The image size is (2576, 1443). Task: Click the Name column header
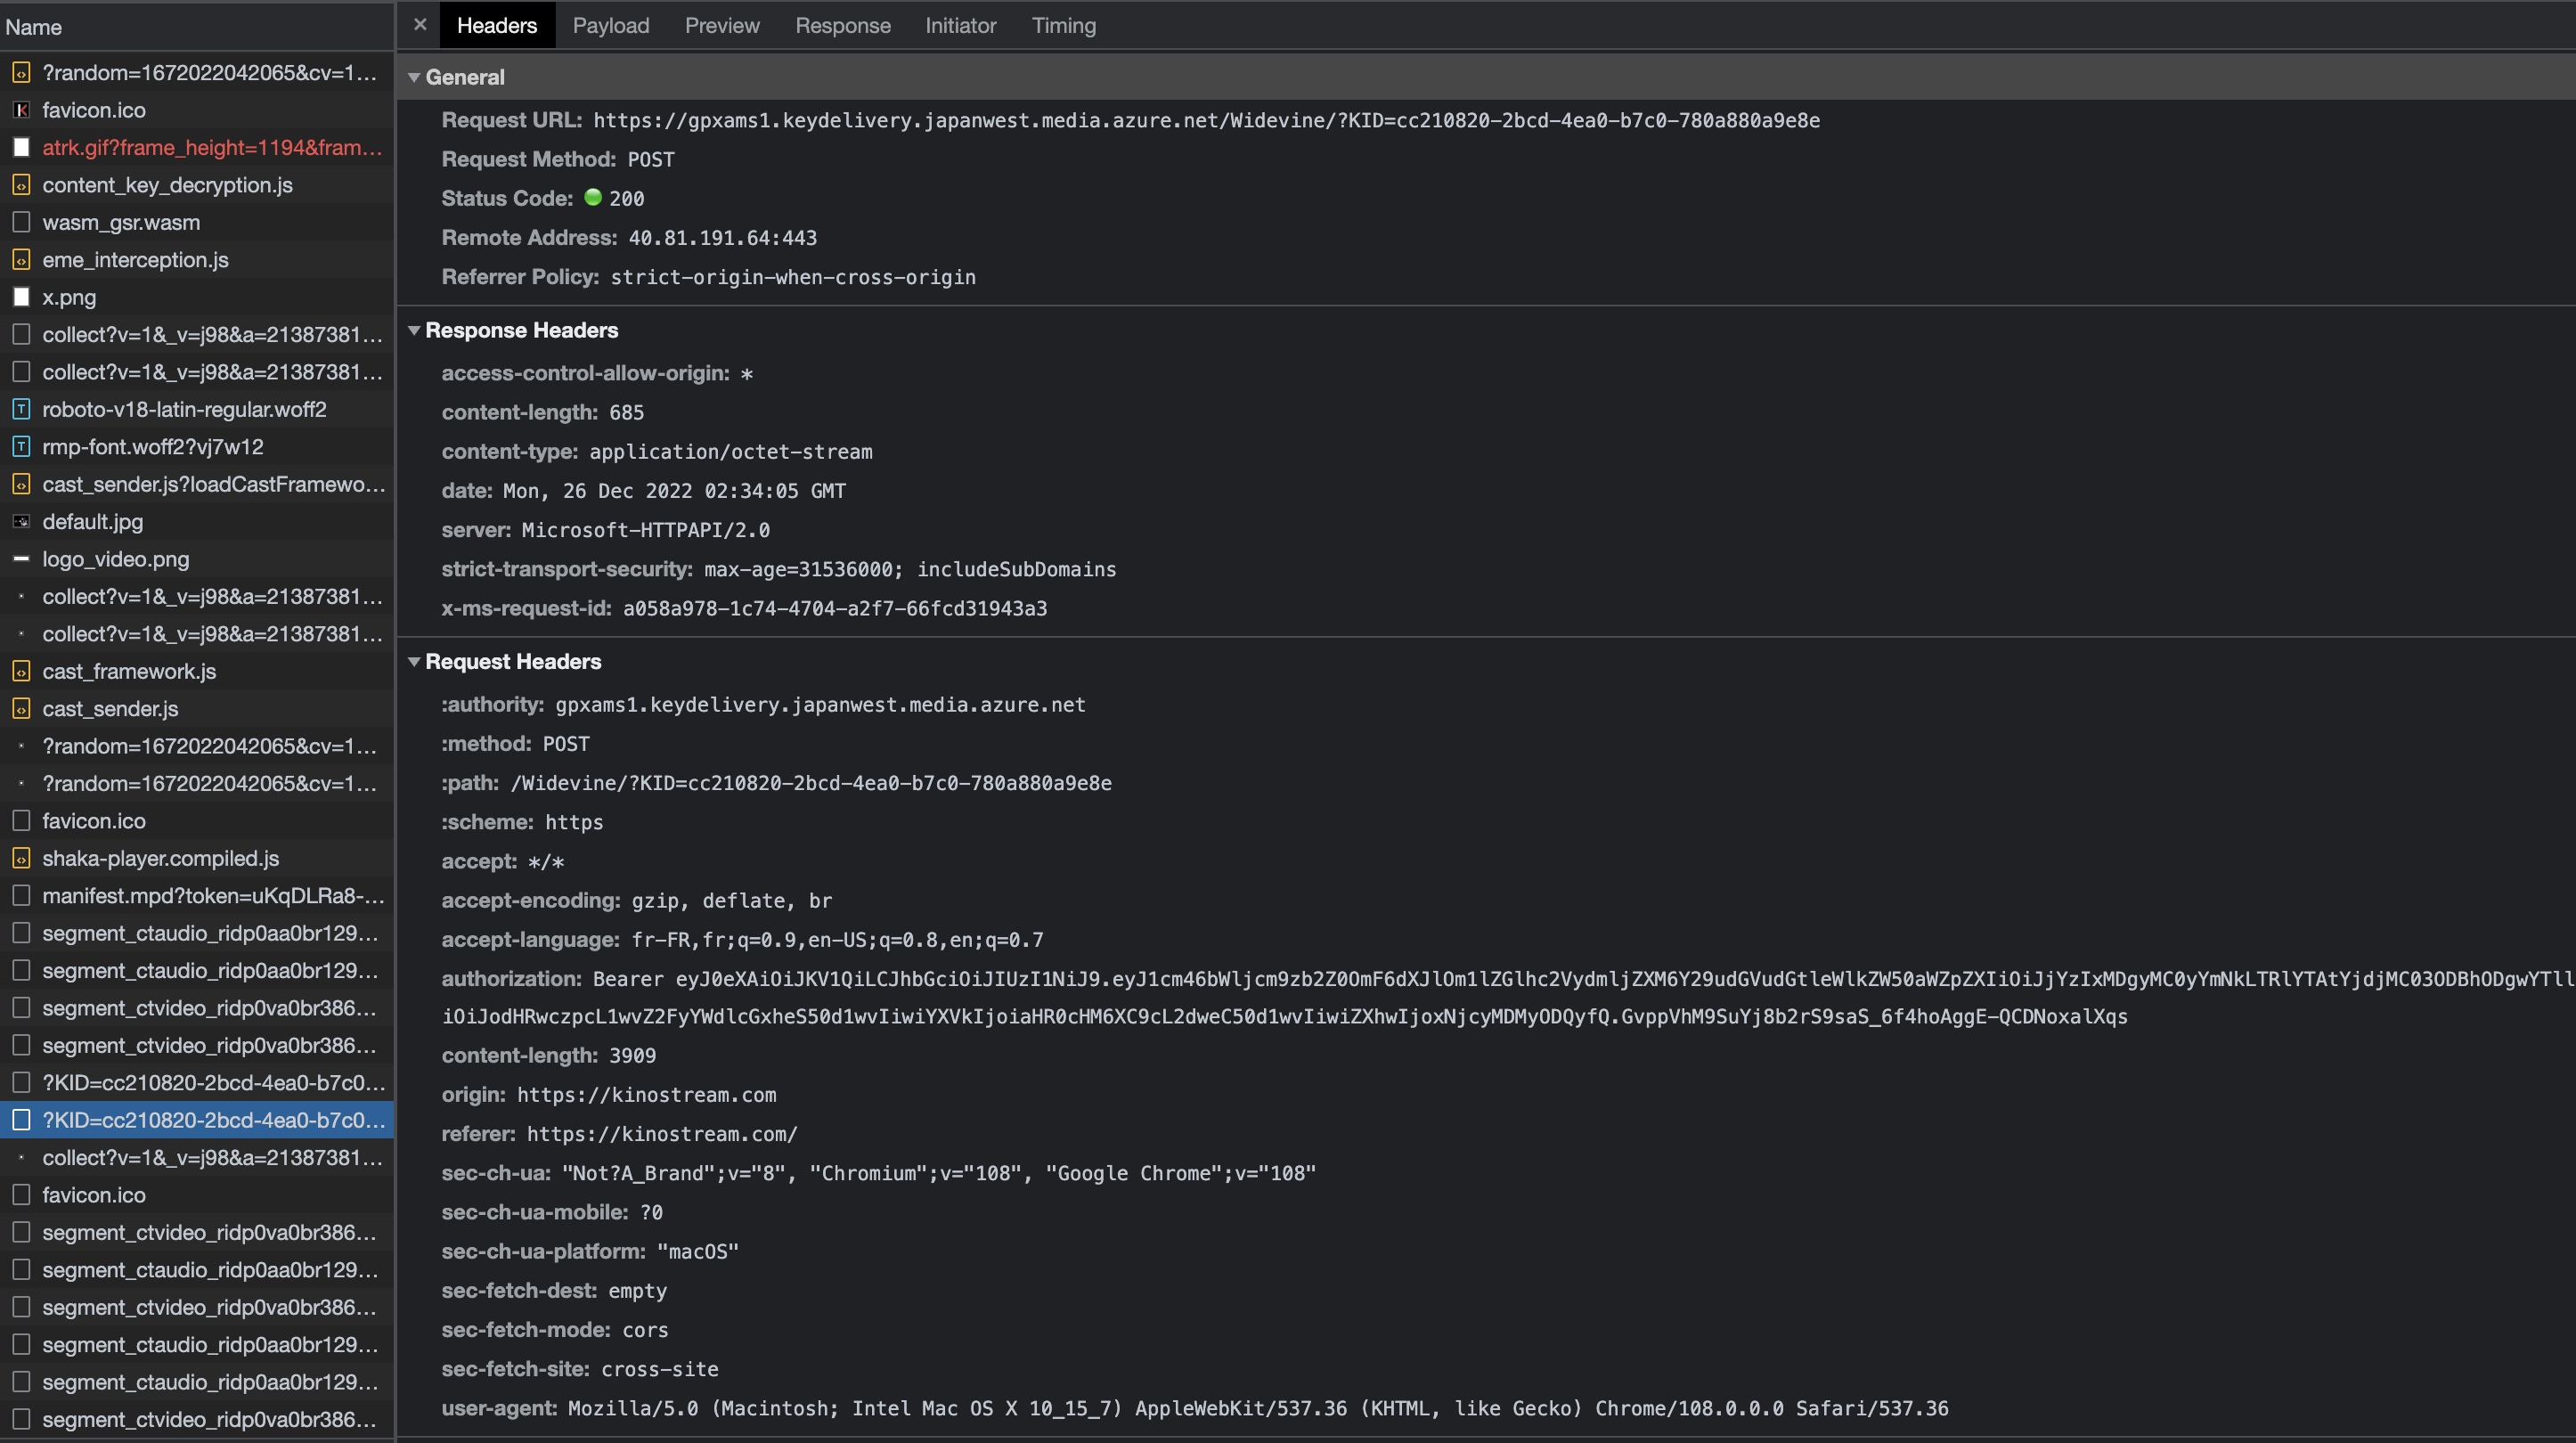click(x=34, y=27)
